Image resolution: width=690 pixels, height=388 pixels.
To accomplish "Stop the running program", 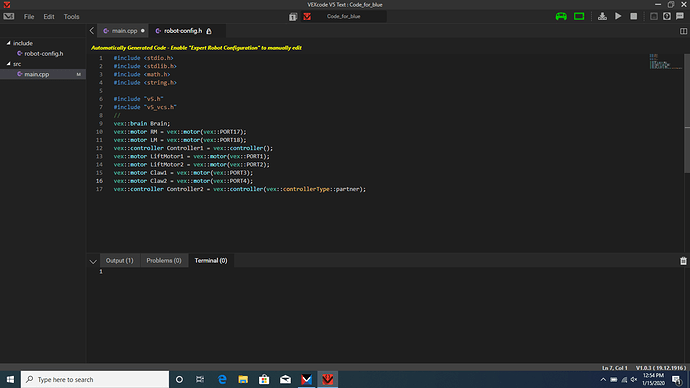I will tap(634, 16).
